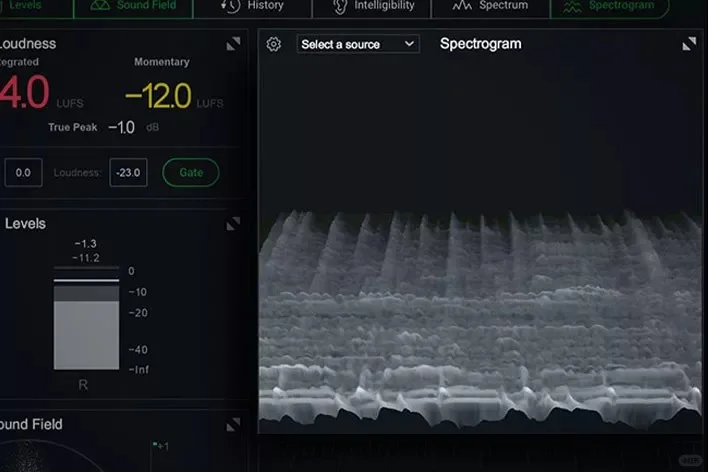This screenshot has width=708, height=472.
Task: Click the Intelligibility ear icon
Action: pos(340,6)
